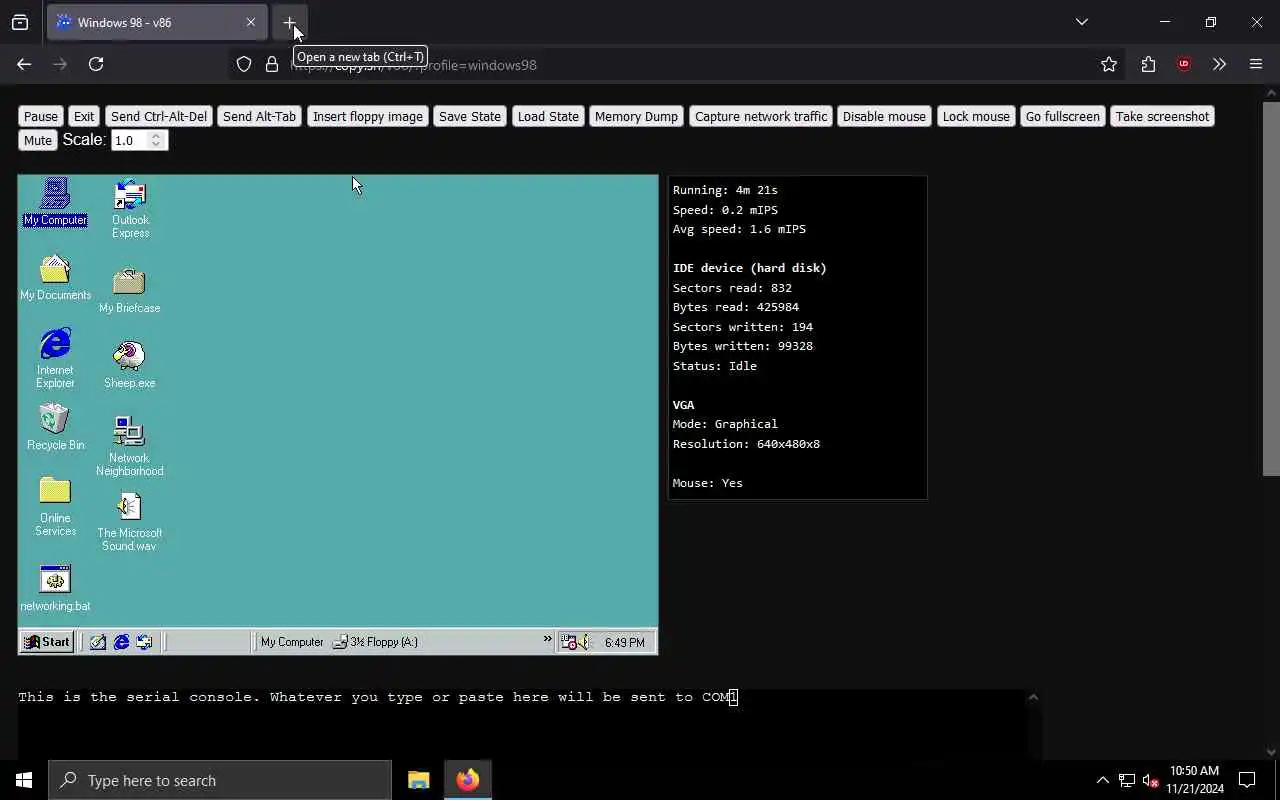Open a new browser tab with plus button
Image resolution: width=1280 pixels, height=800 pixels.
pyautogui.click(x=290, y=22)
